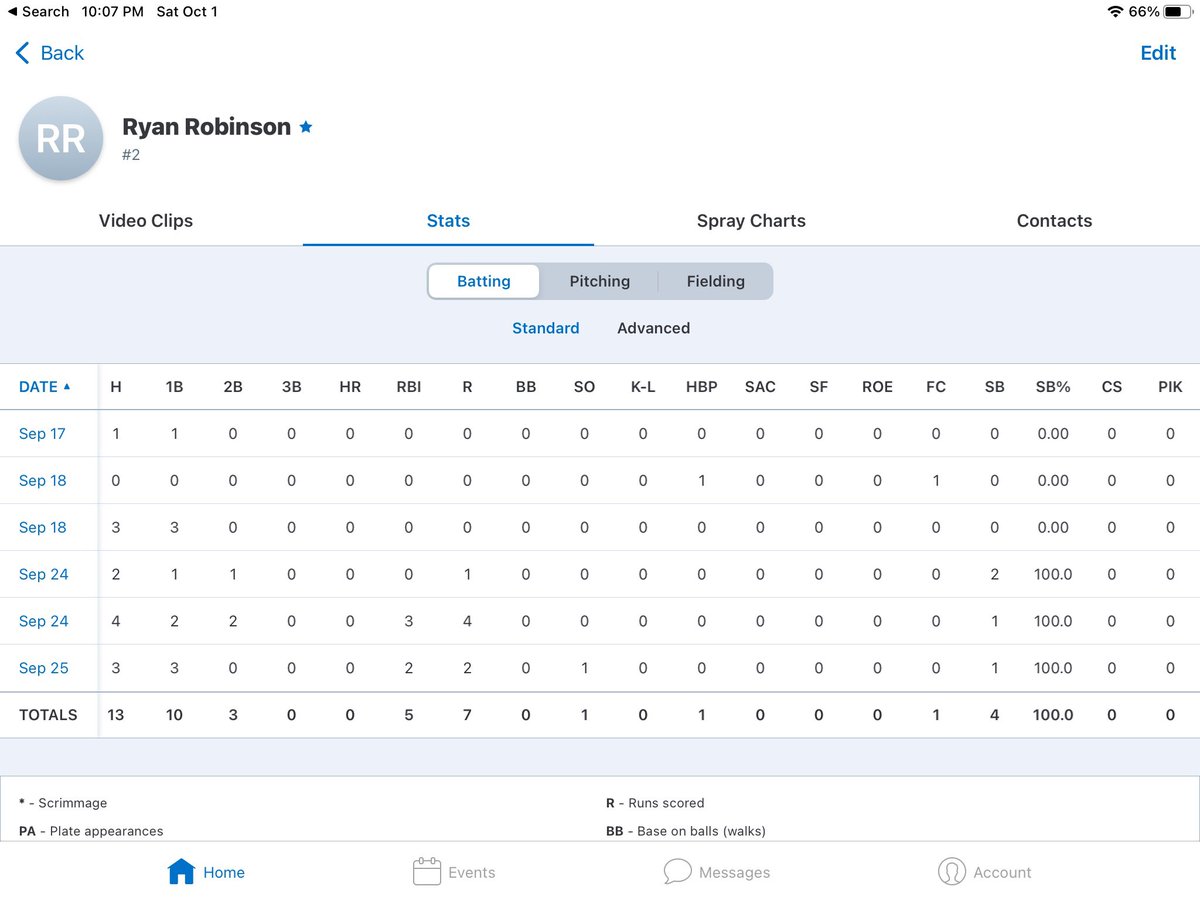This screenshot has width=1200, height=900.
Task: Open the Sep 24 game with two hits
Action: [44, 575]
